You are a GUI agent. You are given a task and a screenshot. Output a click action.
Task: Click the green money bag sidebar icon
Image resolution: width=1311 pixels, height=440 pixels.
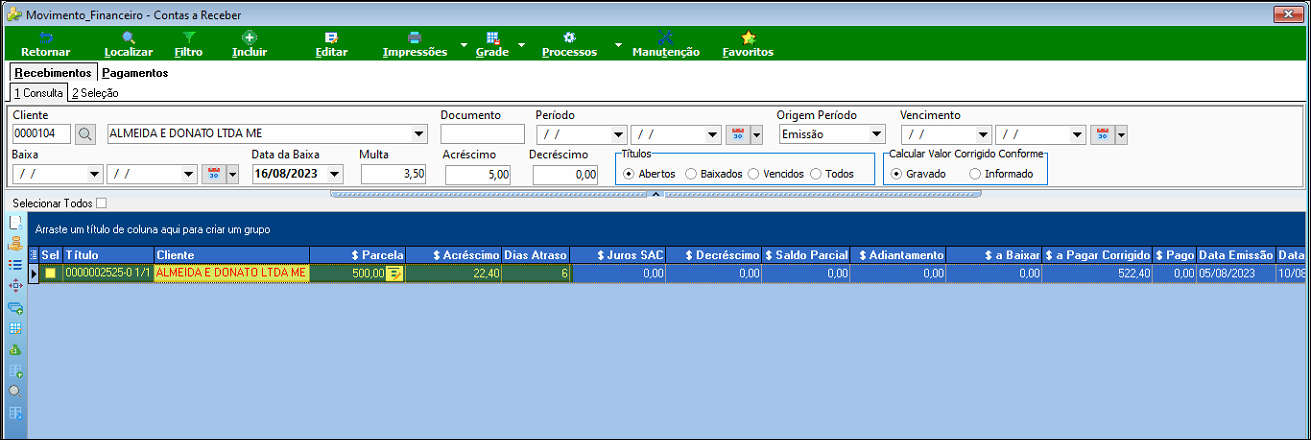pos(15,349)
